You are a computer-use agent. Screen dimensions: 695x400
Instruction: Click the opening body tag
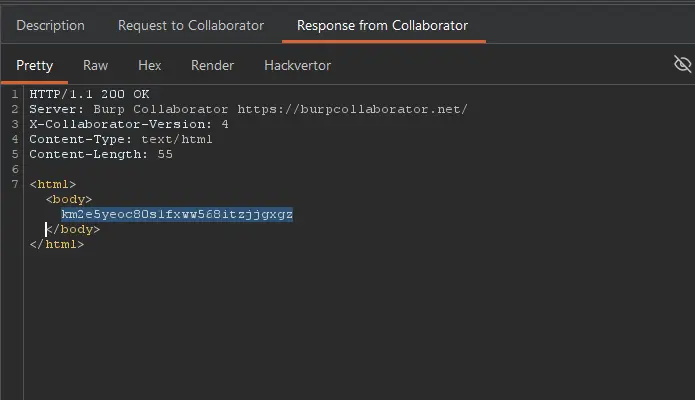[x=69, y=200]
